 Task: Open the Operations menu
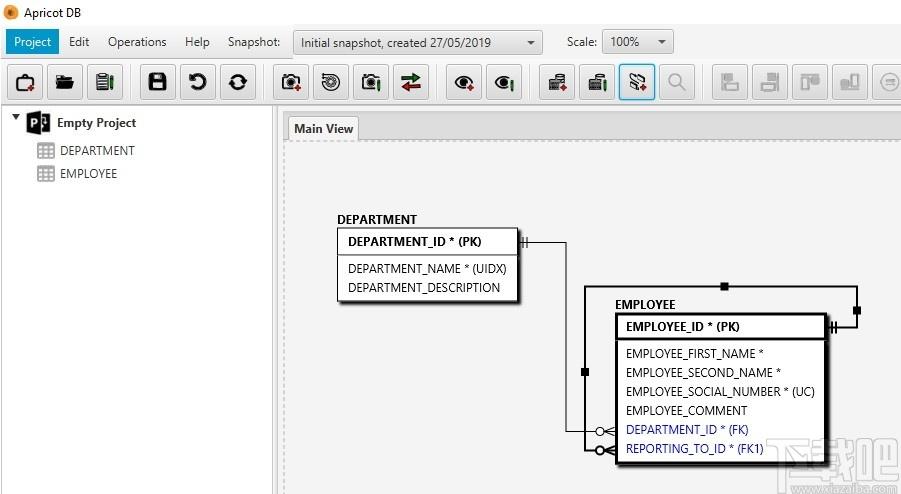pyautogui.click(x=137, y=42)
